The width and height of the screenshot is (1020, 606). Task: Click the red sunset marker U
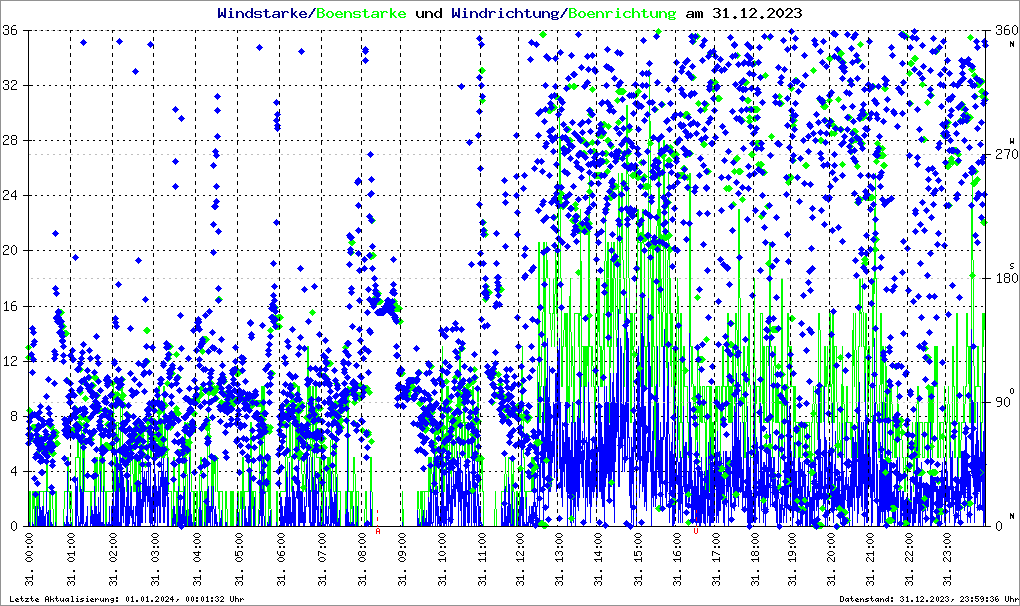[696, 532]
